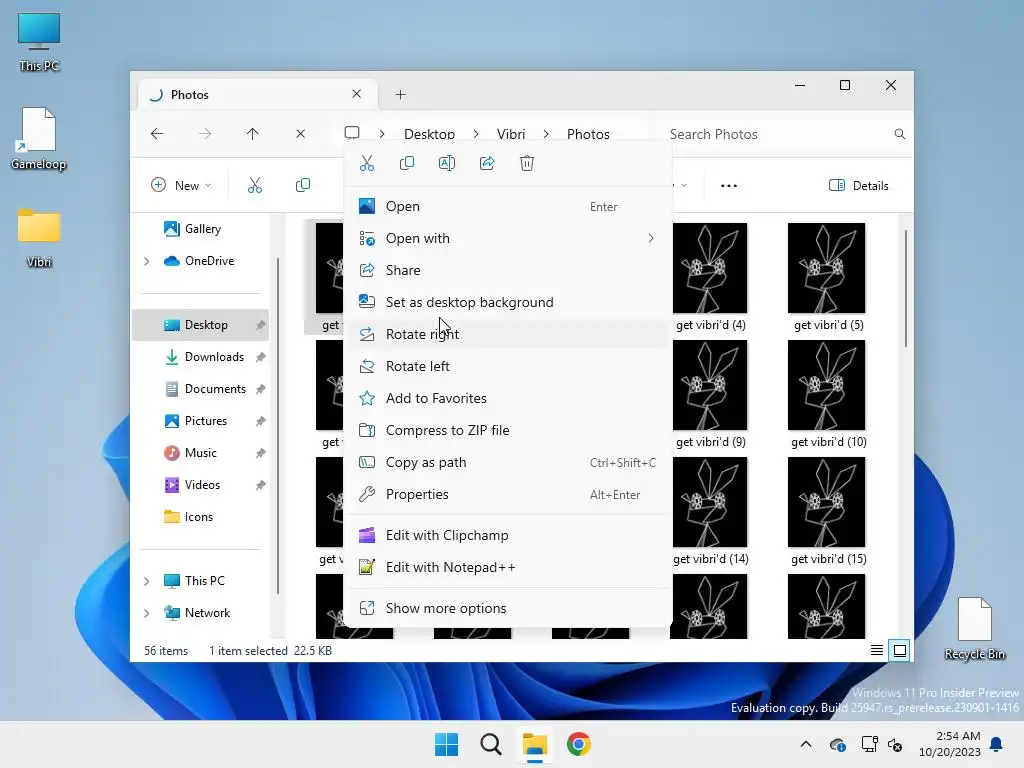Image resolution: width=1024 pixels, height=768 pixels.
Task: Click Show more options
Action: (507, 609)
